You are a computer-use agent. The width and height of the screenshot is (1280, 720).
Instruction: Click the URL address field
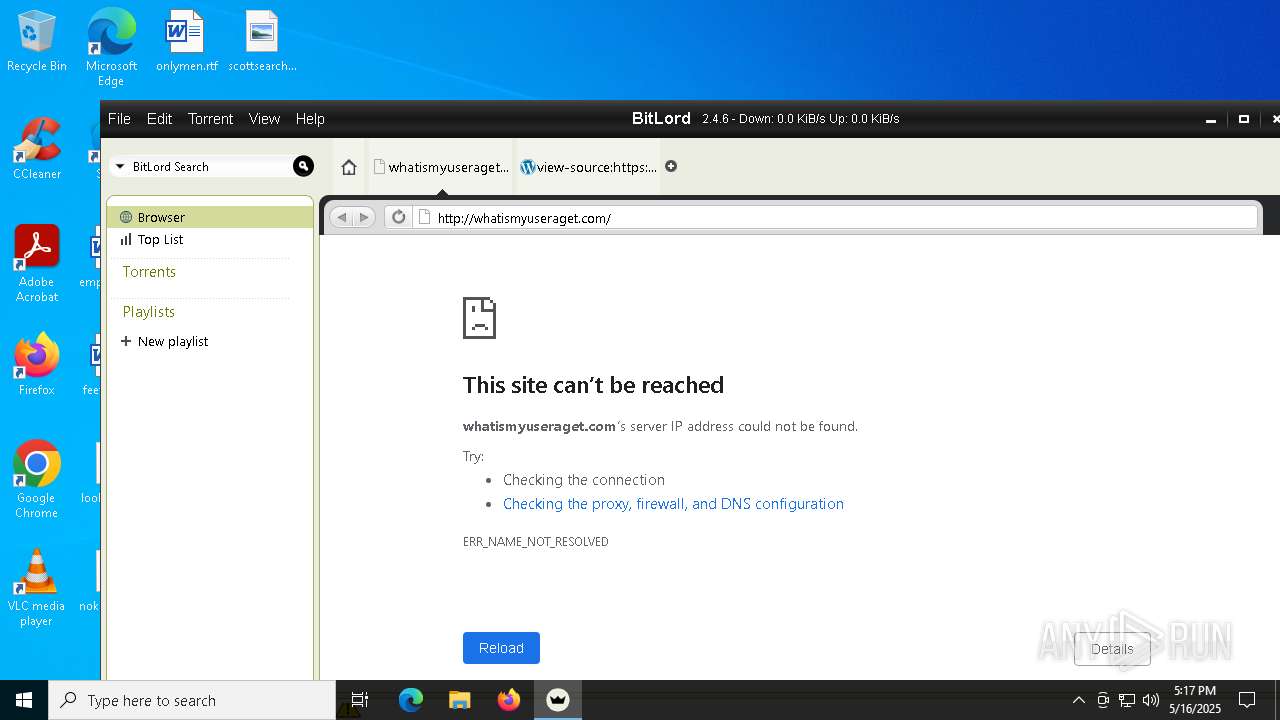pos(836,217)
